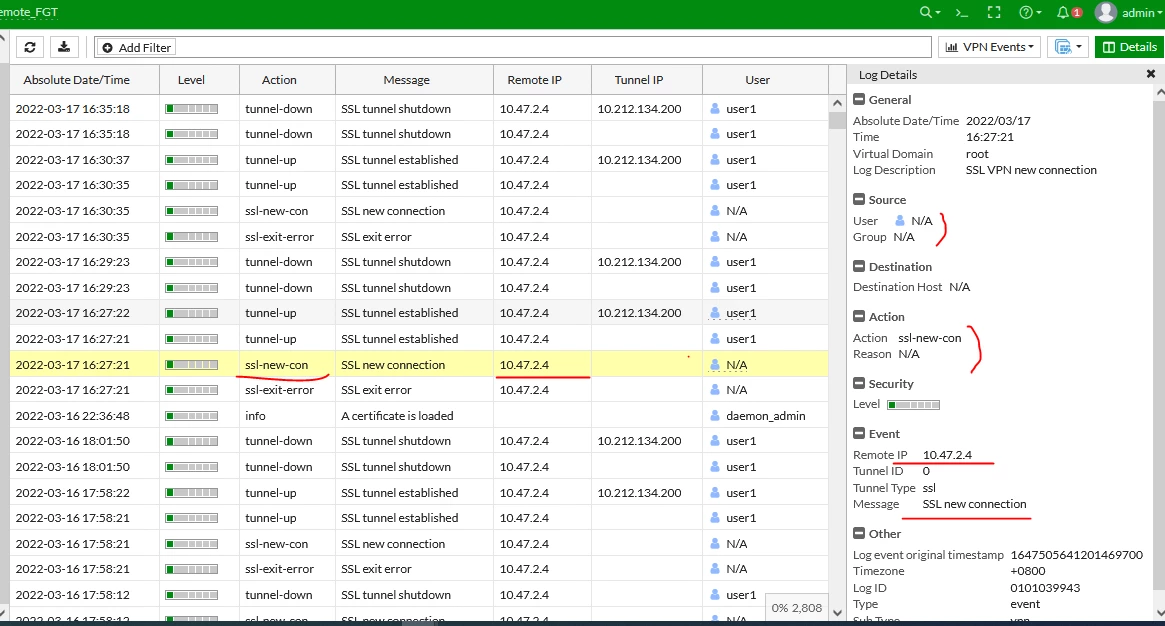Collapse the Event section toggle

point(859,434)
